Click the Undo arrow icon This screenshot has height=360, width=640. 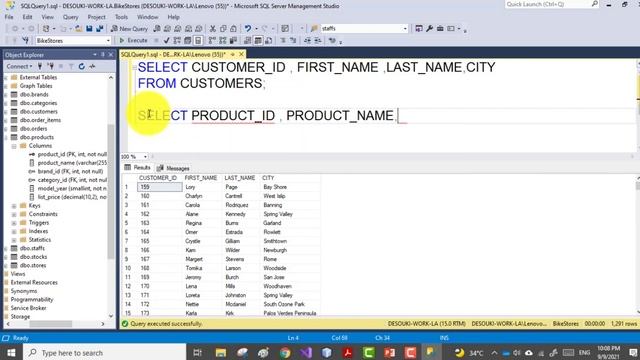pos(248,29)
